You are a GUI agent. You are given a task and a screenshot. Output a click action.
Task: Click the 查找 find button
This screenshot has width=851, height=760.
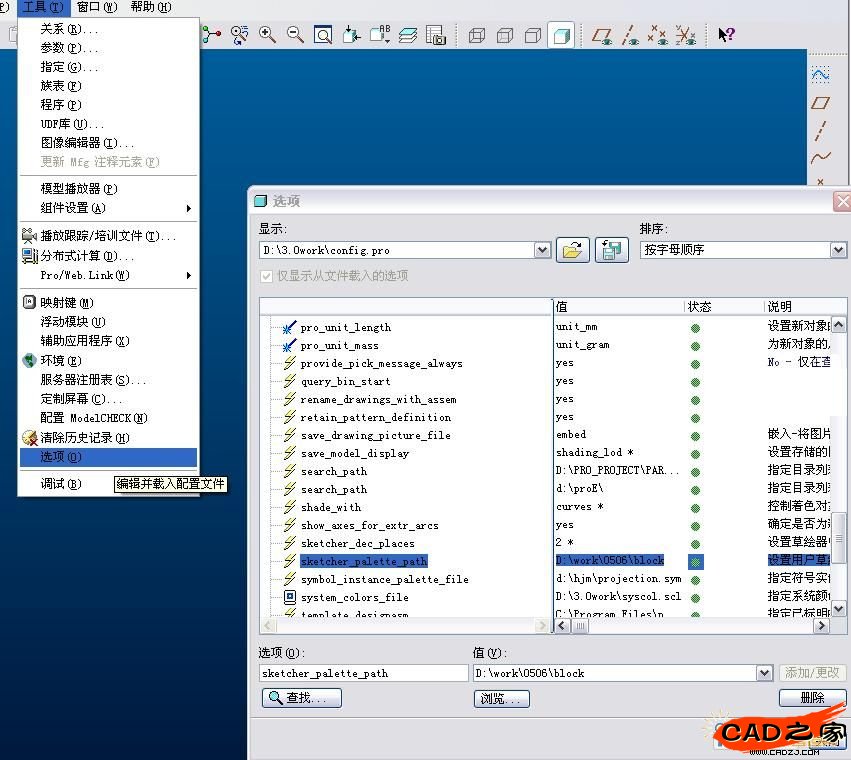tap(301, 698)
